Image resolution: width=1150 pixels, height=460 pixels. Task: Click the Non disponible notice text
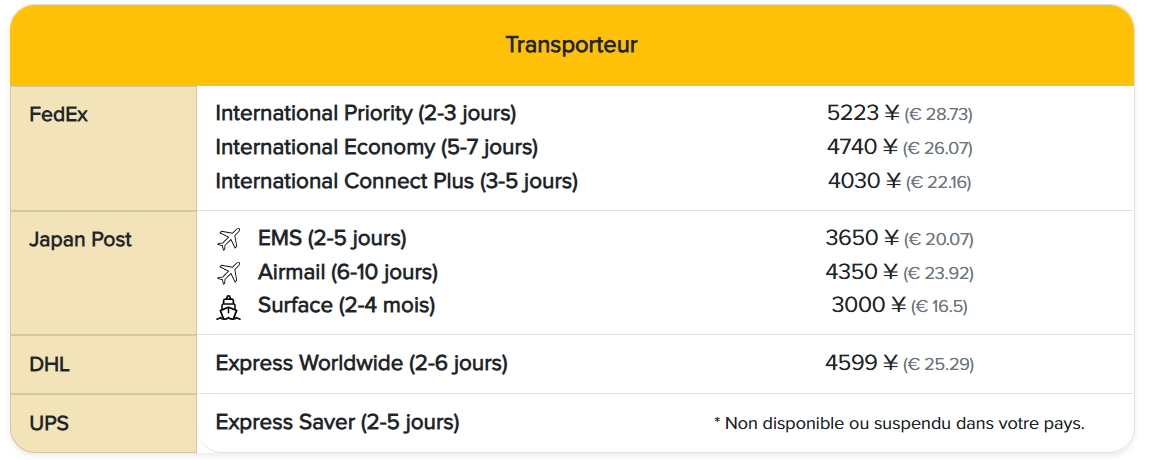[898, 423]
